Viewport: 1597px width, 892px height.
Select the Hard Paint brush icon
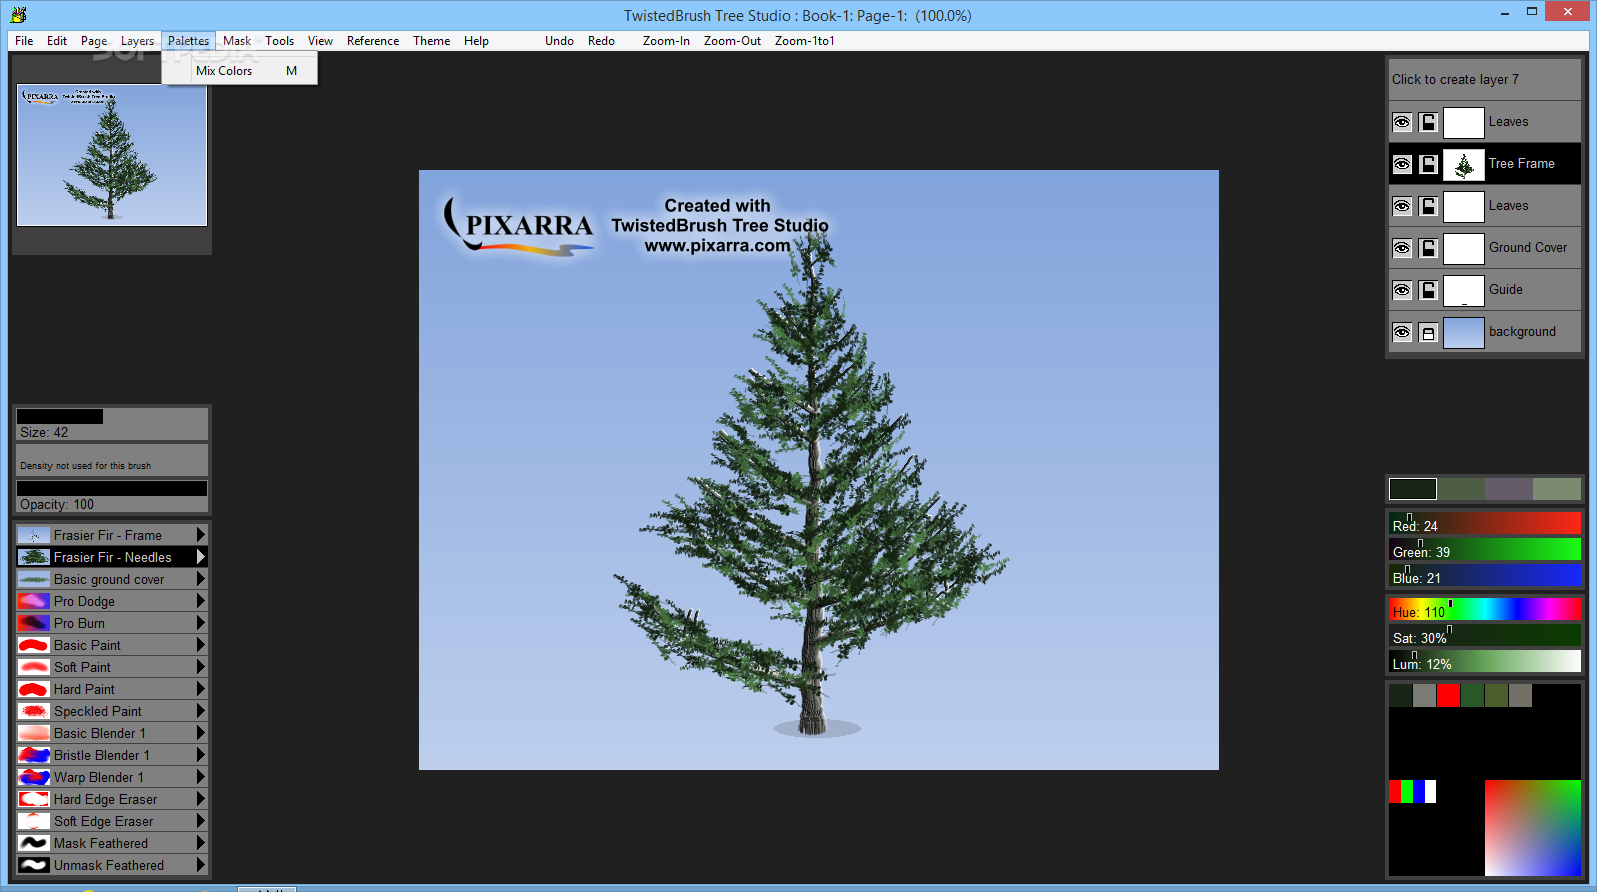click(33, 689)
